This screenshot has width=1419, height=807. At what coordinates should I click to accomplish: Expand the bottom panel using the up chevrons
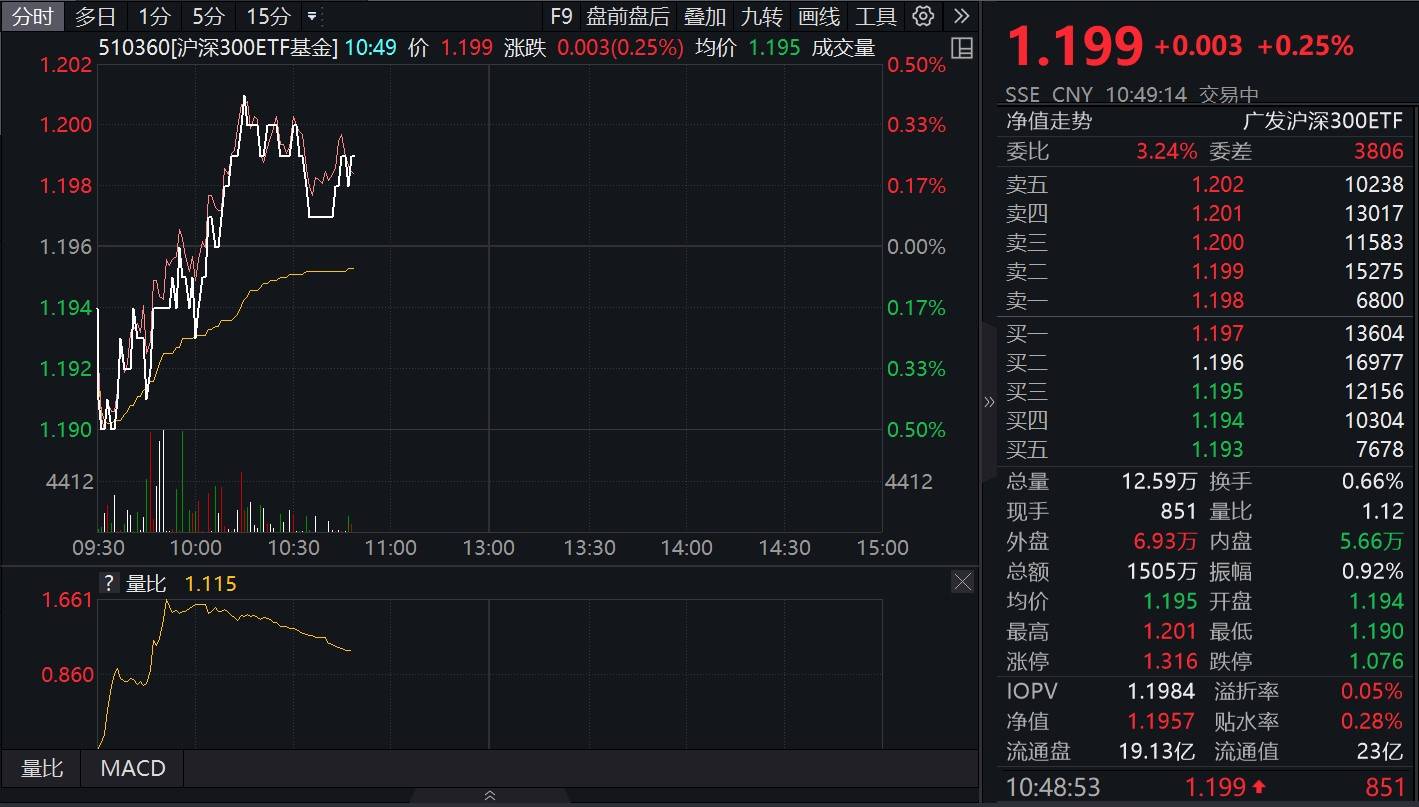pos(489,795)
